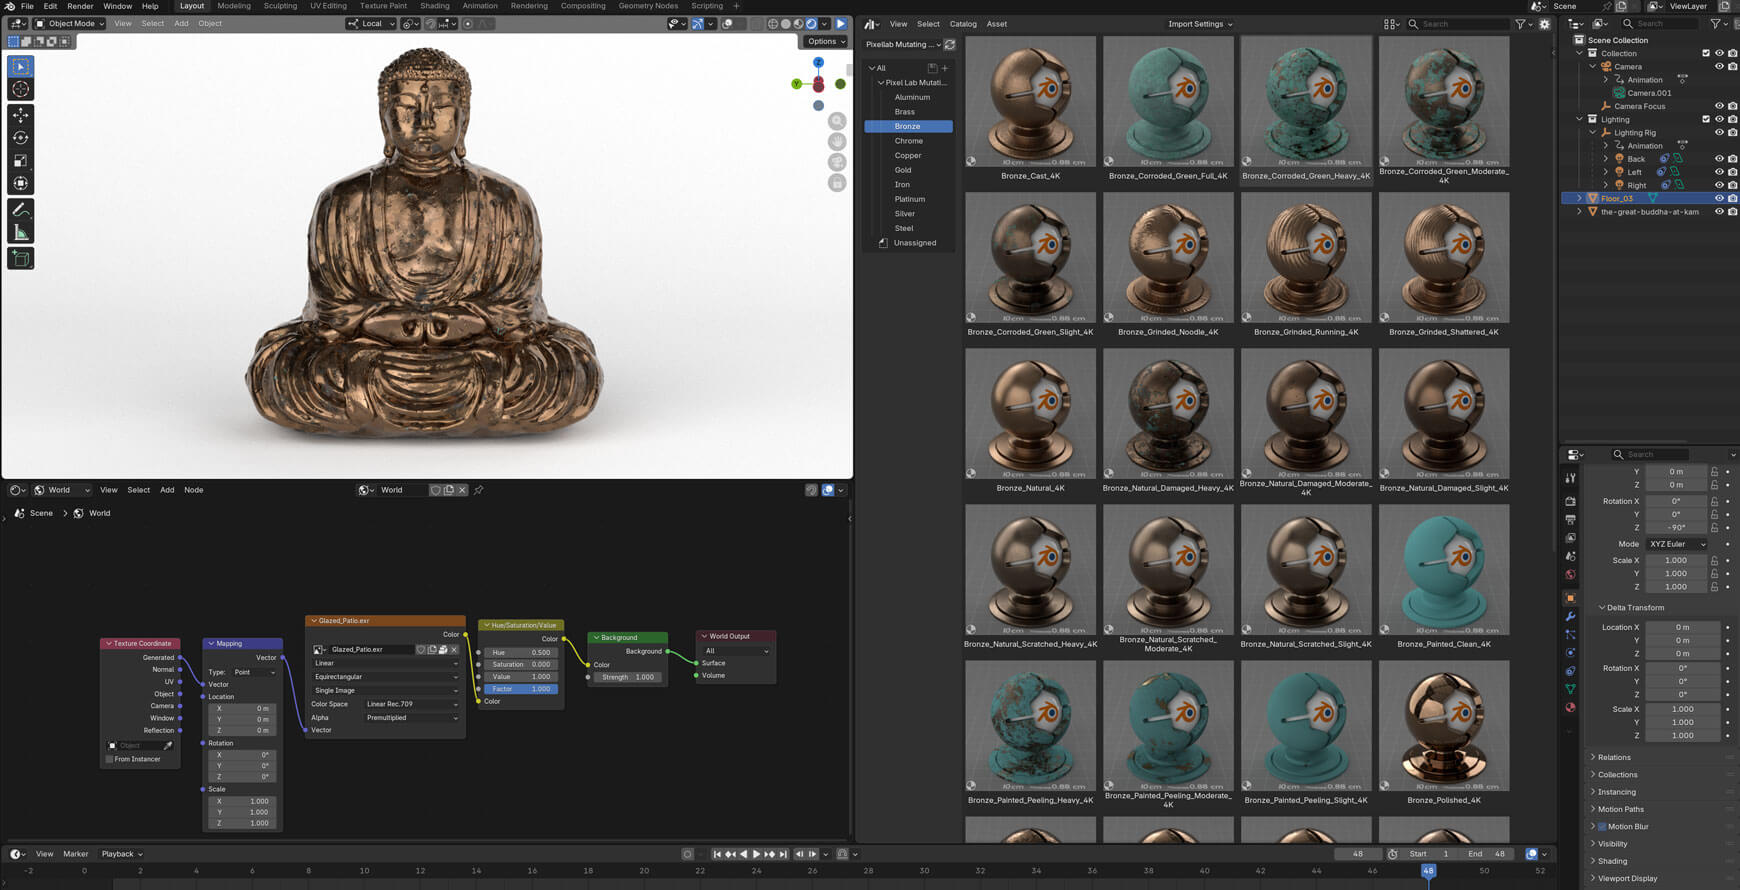Open the Object properties tab icon

pos(1570,597)
